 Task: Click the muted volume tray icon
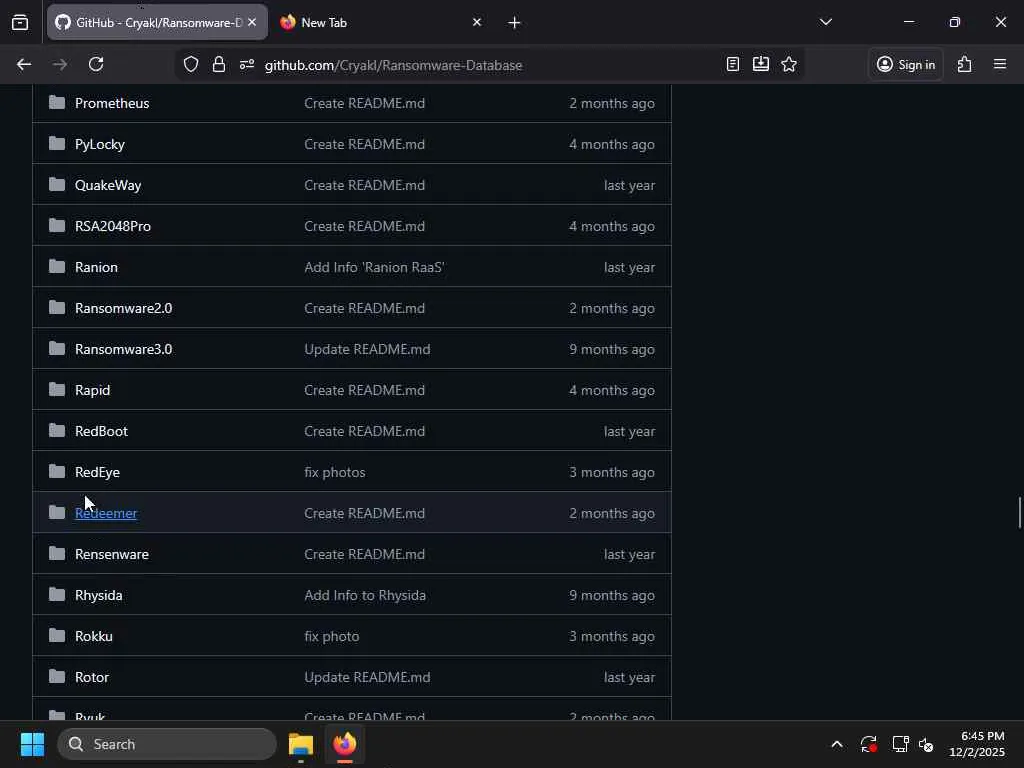point(926,744)
